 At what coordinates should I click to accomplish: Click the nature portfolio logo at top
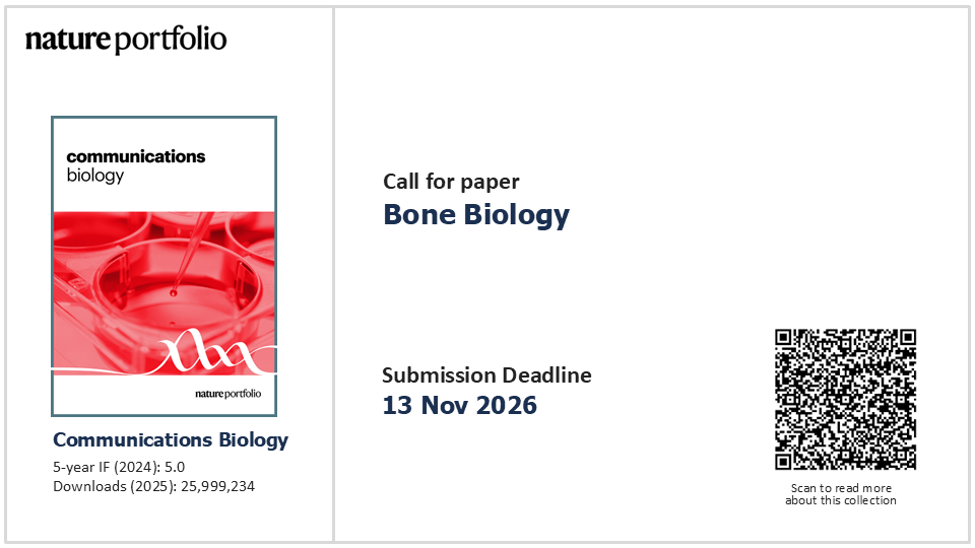pos(126,40)
